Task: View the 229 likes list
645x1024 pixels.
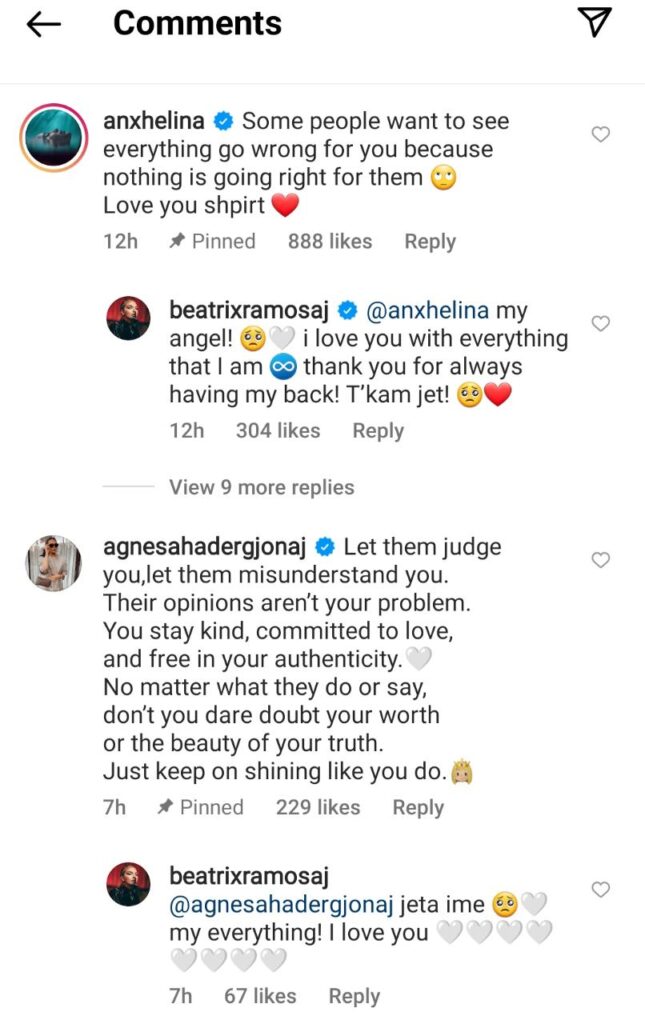Action: pyautogui.click(x=317, y=807)
